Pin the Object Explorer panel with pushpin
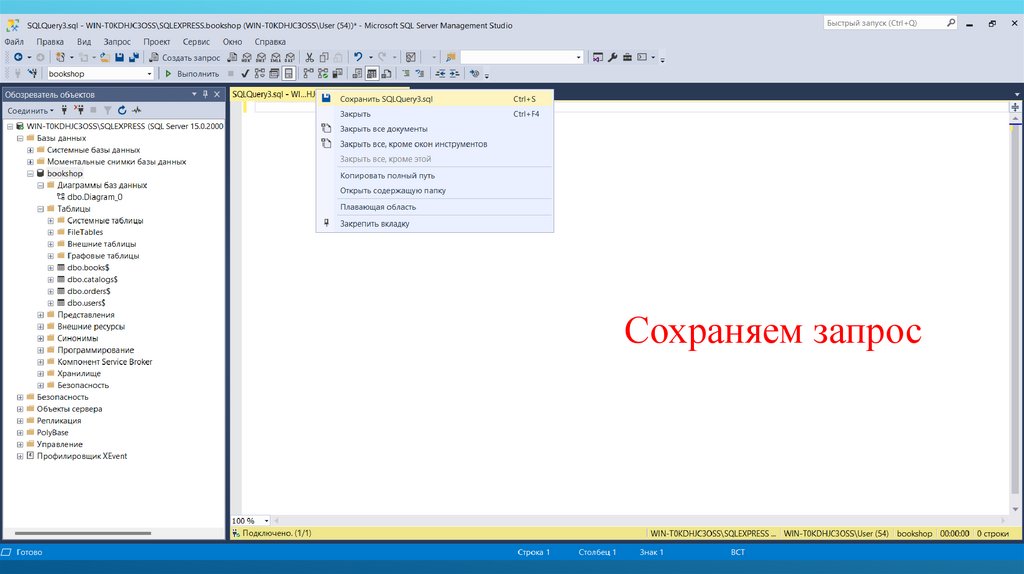Screen dimensions: 1024x574 [206, 94]
